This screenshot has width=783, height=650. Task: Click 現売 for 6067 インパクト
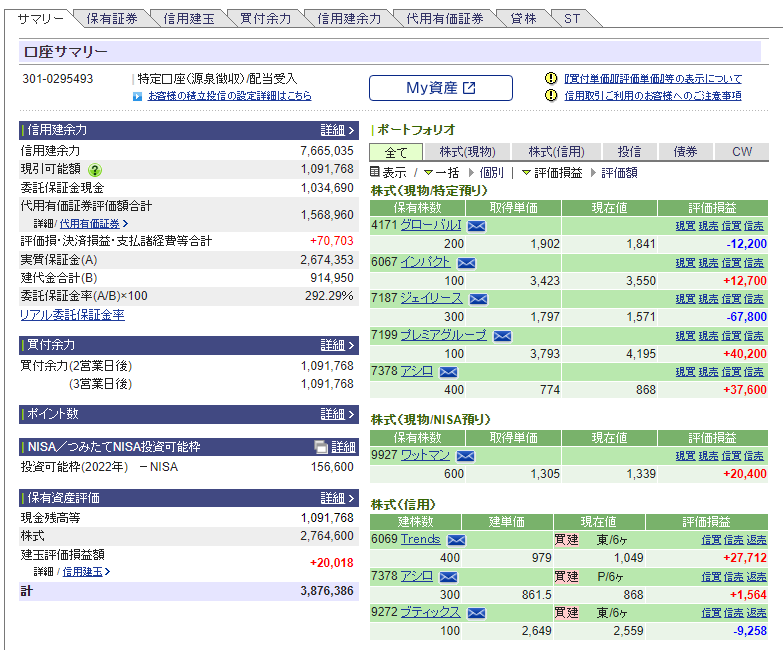(x=708, y=263)
